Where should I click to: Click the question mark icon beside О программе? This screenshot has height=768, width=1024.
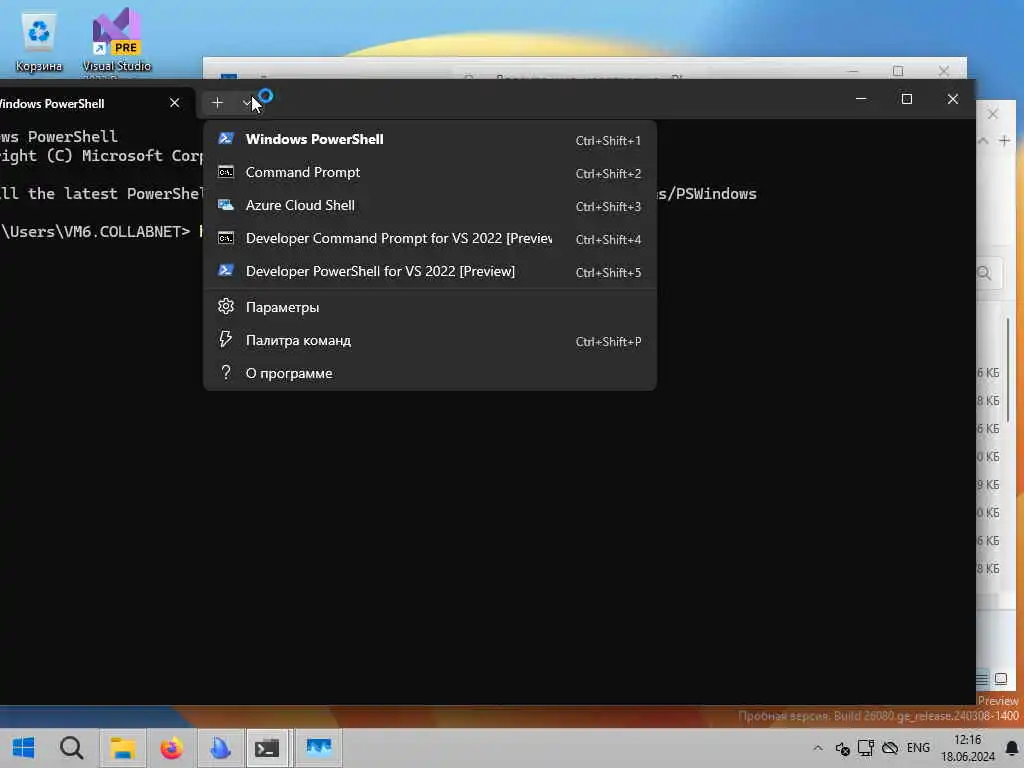tap(226, 372)
